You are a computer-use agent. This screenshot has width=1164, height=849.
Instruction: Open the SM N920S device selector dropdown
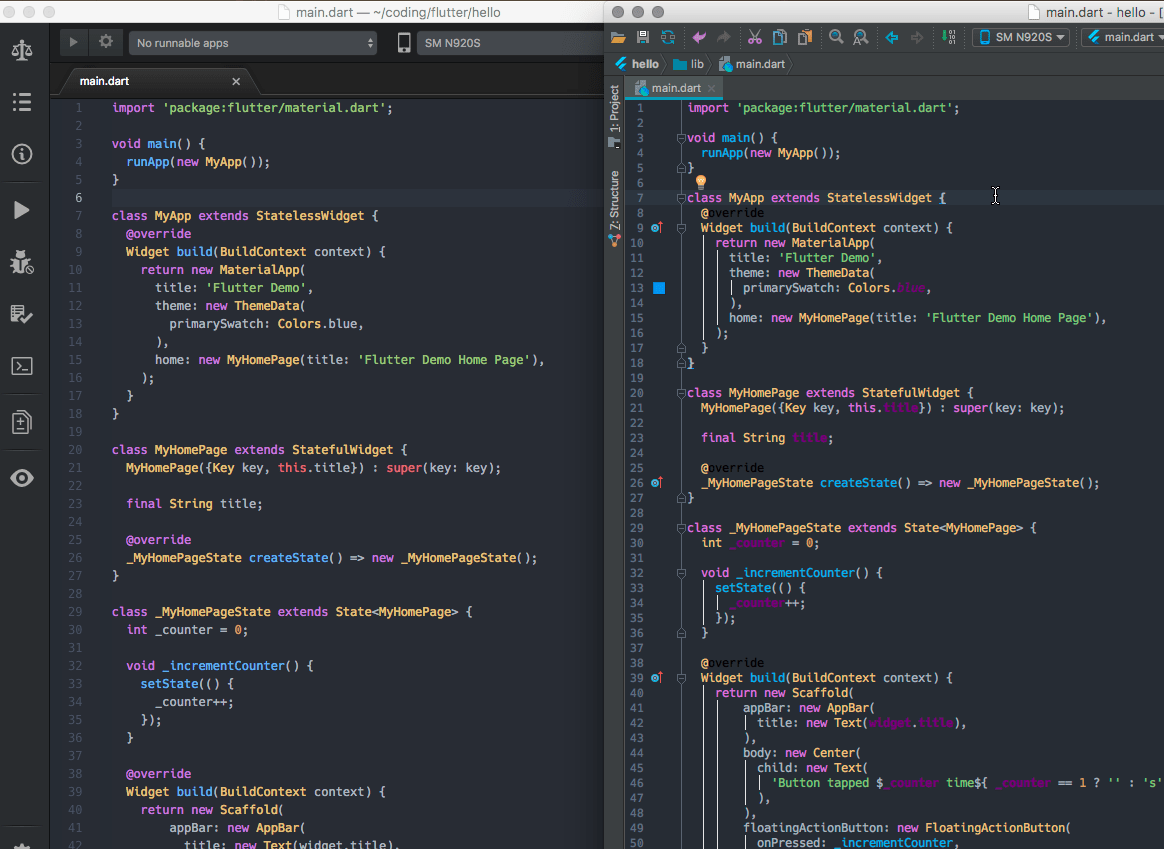coord(1021,37)
